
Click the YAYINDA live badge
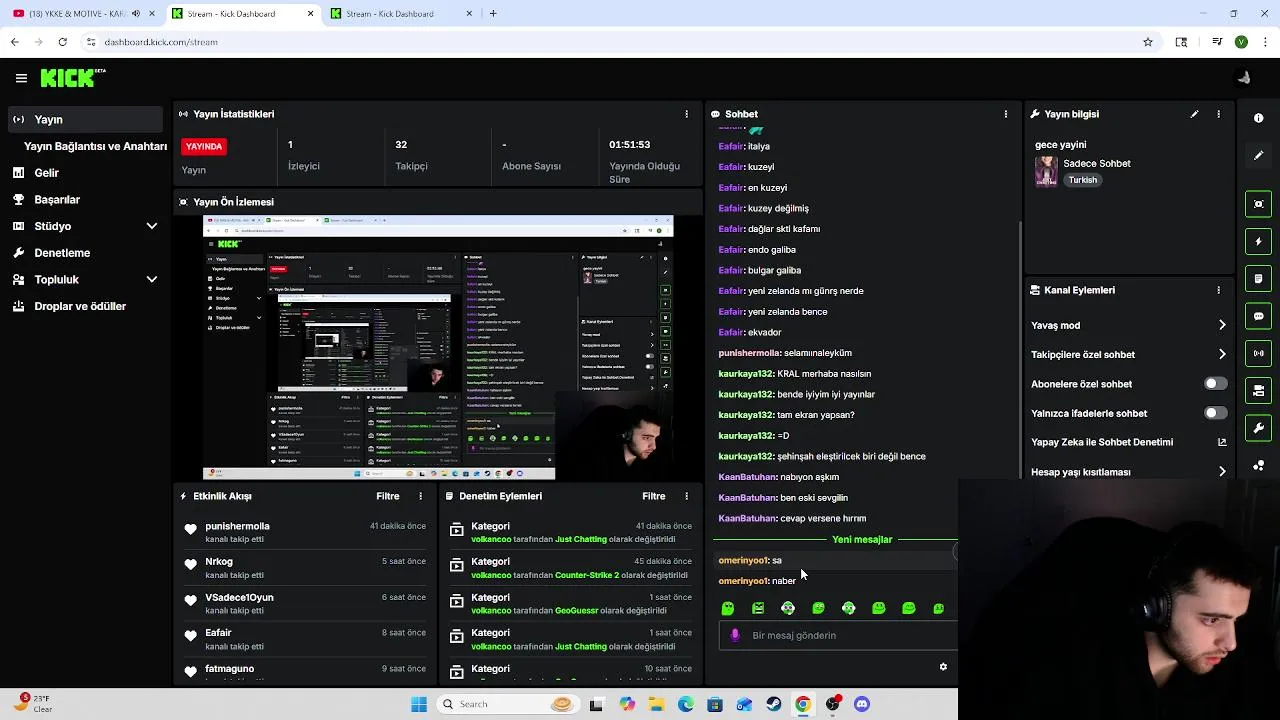tap(204, 146)
